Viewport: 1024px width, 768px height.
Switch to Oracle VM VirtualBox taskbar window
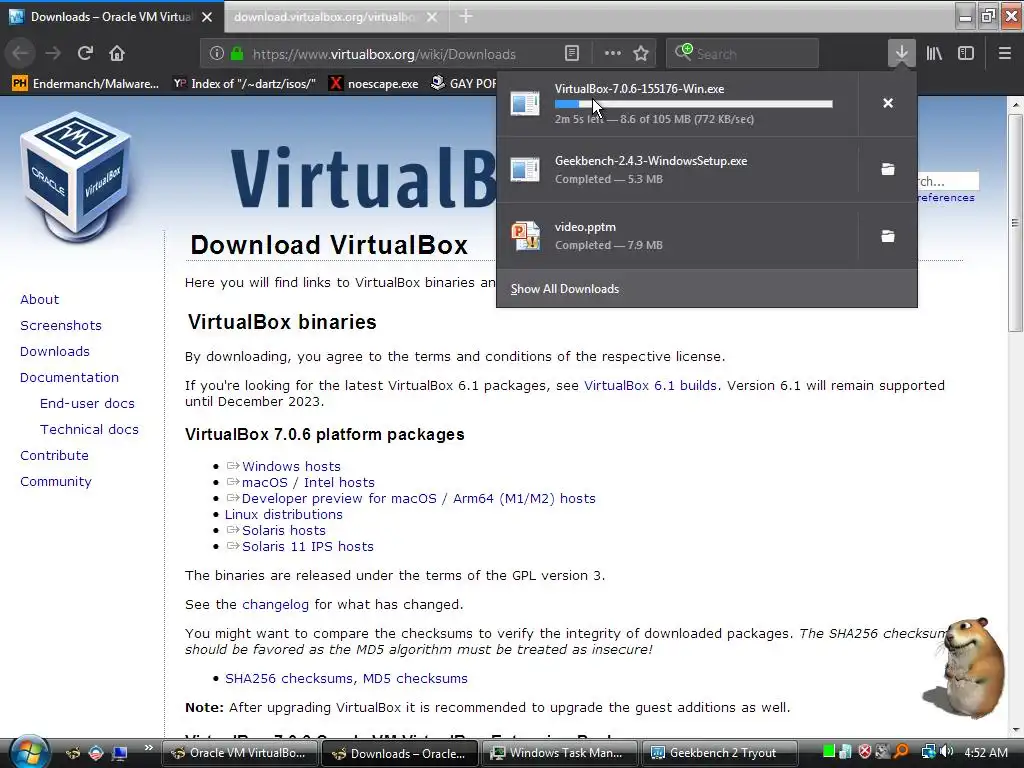tap(239, 753)
